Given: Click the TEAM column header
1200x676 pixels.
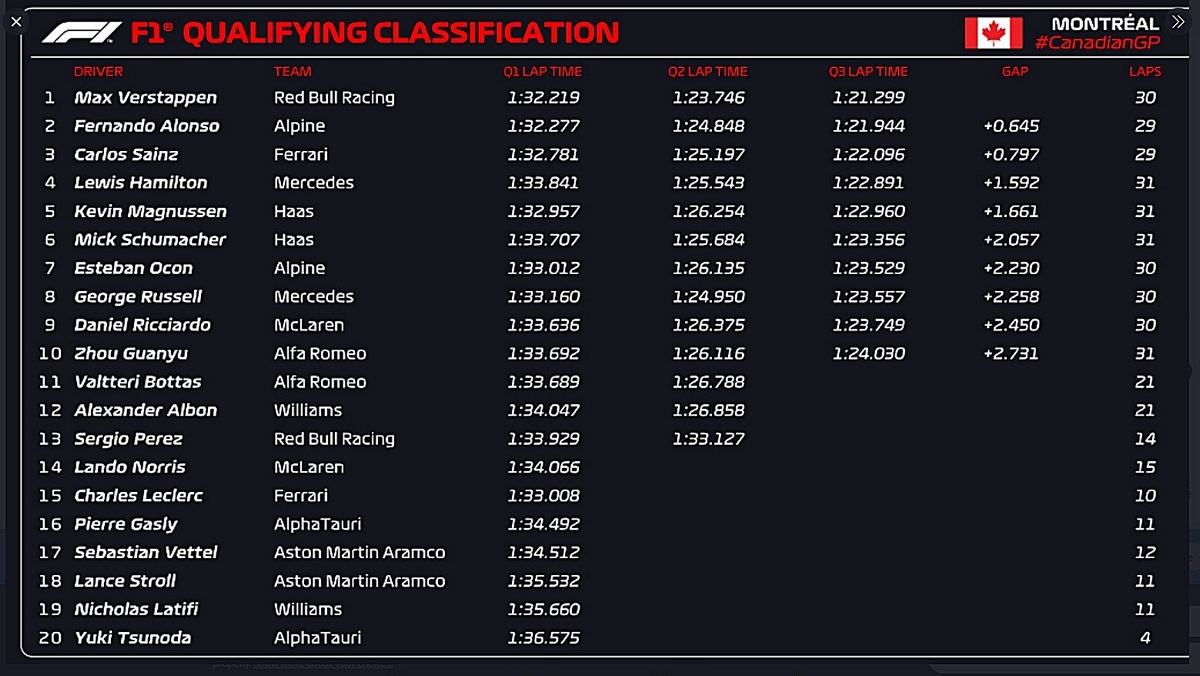Looking at the screenshot, I should coord(293,71).
